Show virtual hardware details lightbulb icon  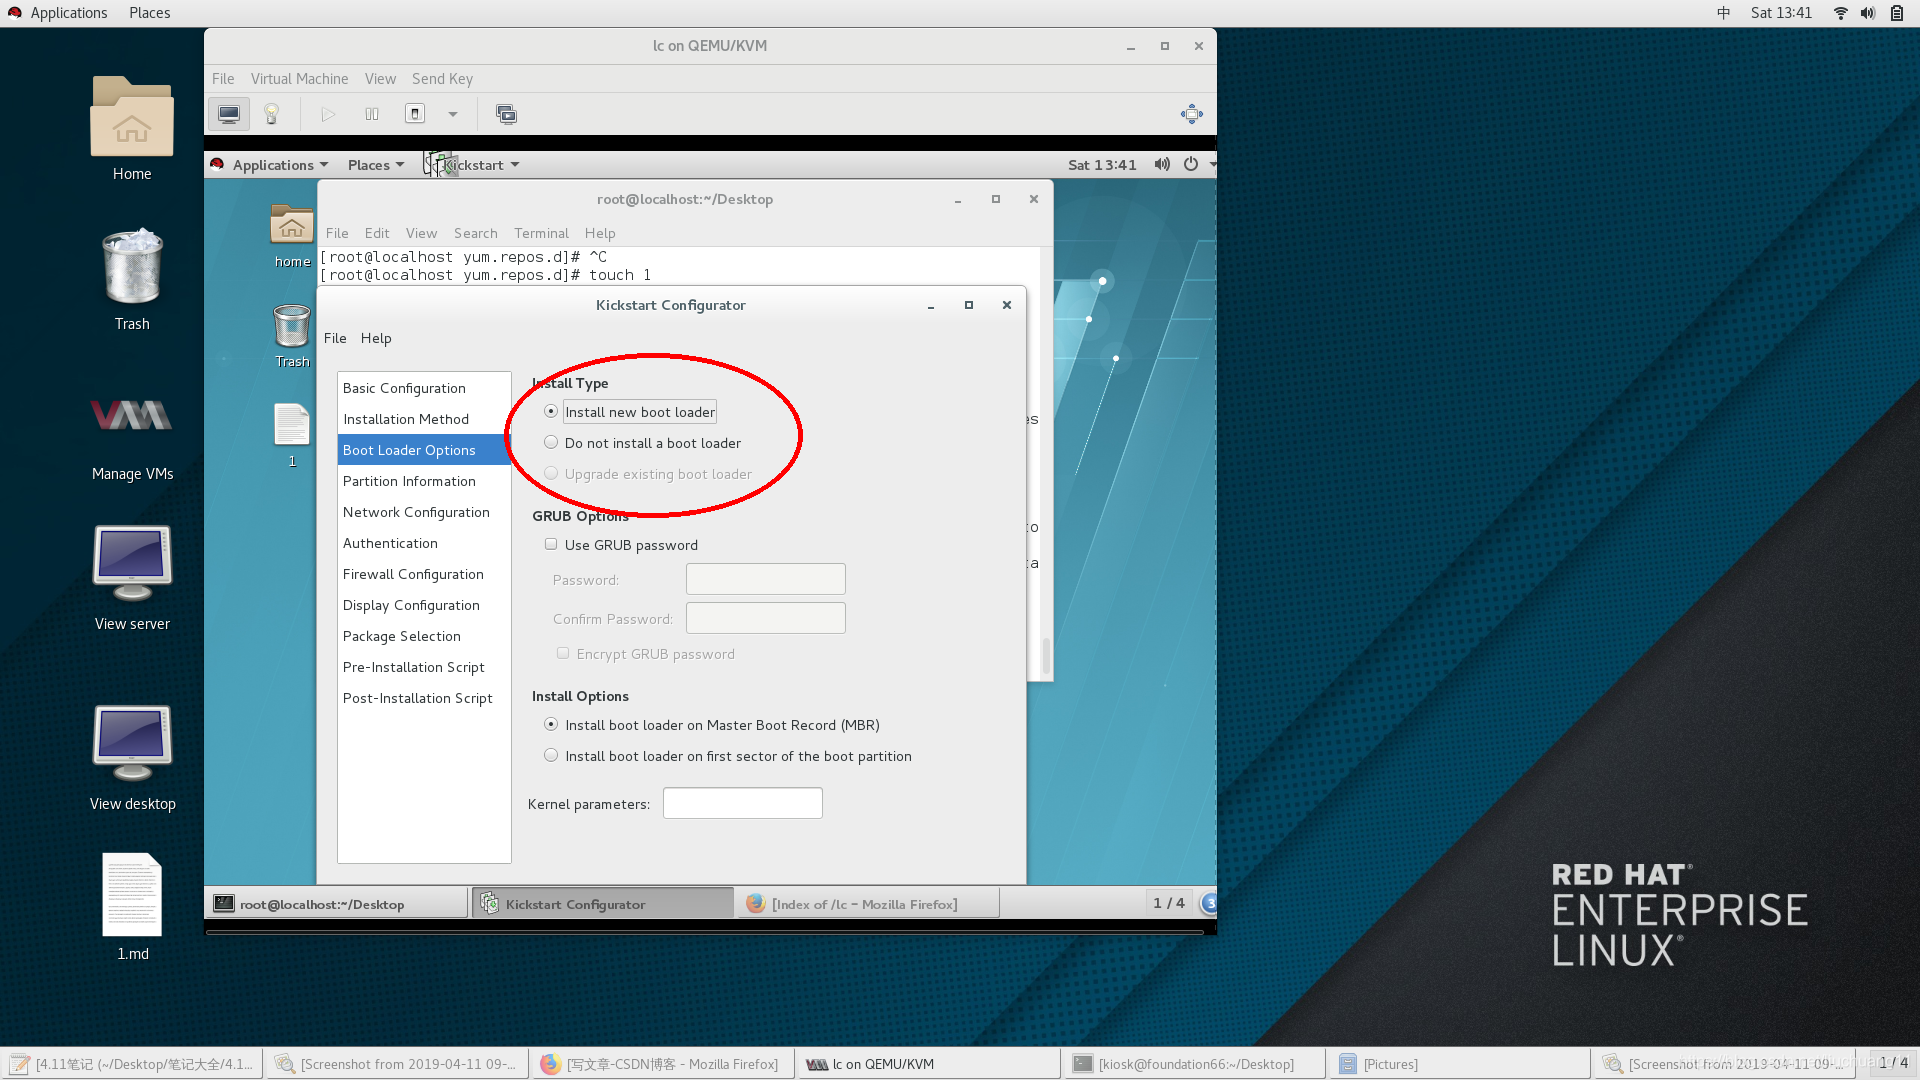click(x=271, y=114)
